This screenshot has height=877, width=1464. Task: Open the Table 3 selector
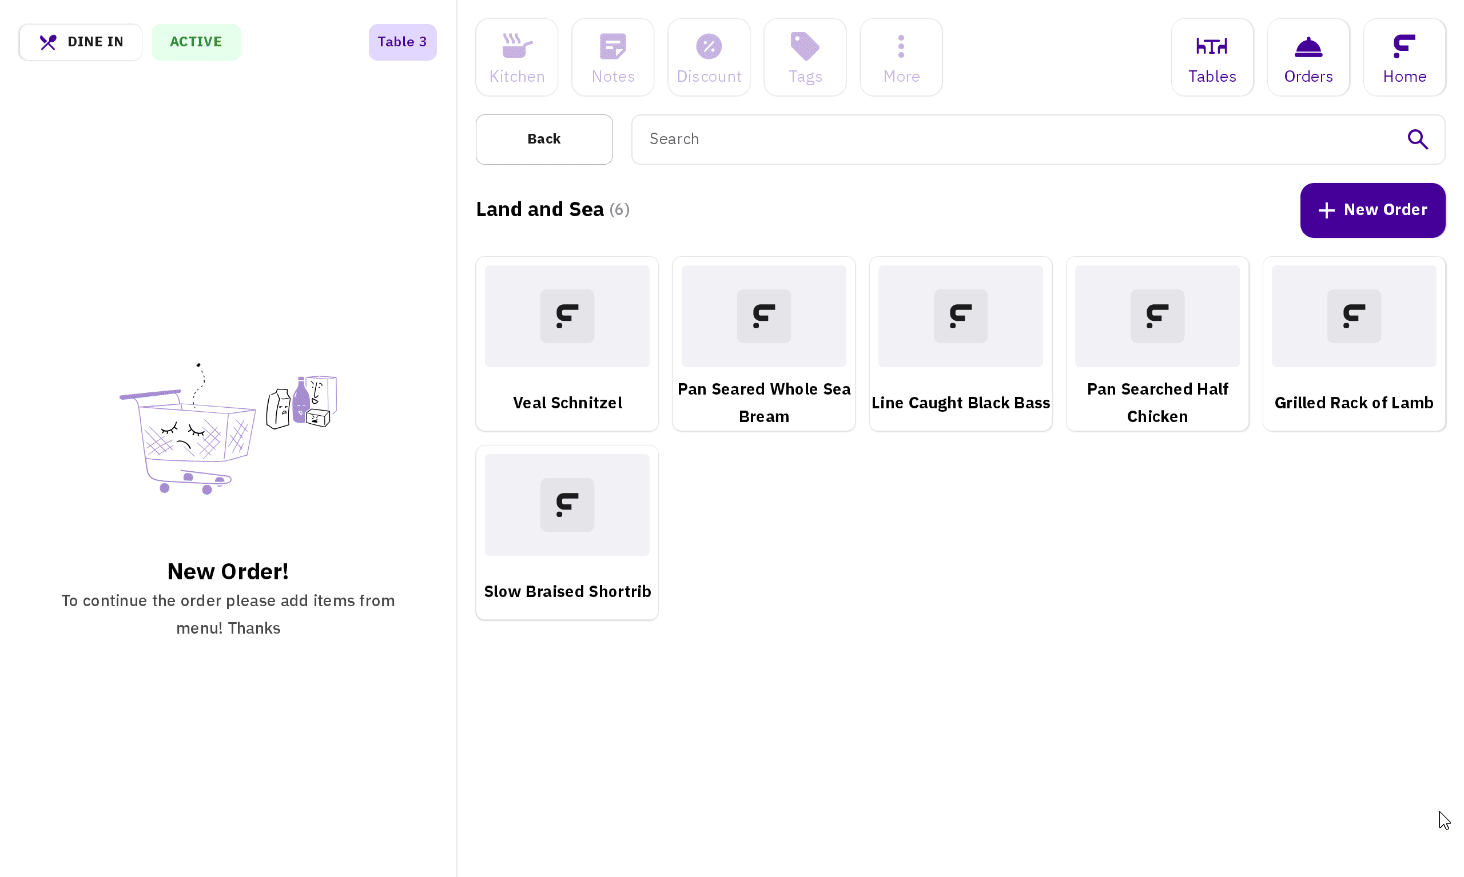tap(402, 42)
